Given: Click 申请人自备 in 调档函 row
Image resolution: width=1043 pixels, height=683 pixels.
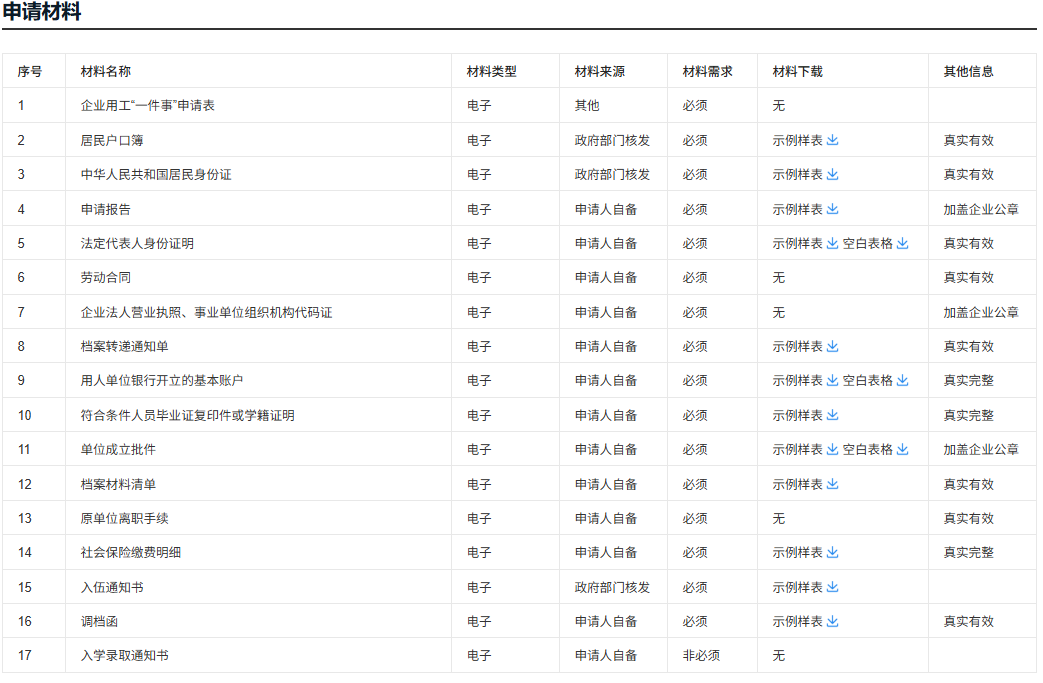Looking at the screenshot, I should point(606,621).
